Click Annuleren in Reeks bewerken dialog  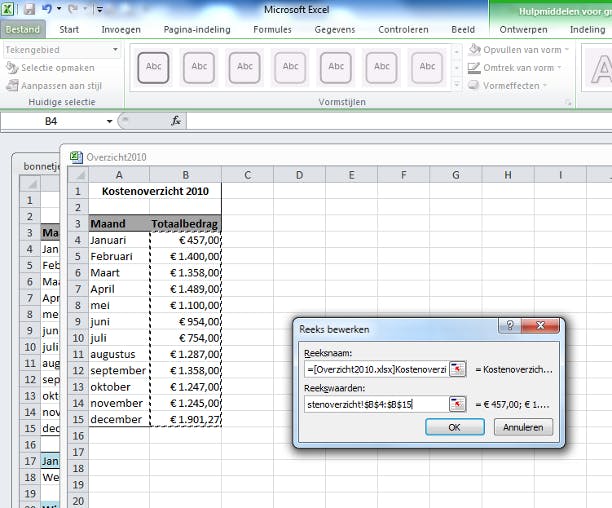pos(523,427)
